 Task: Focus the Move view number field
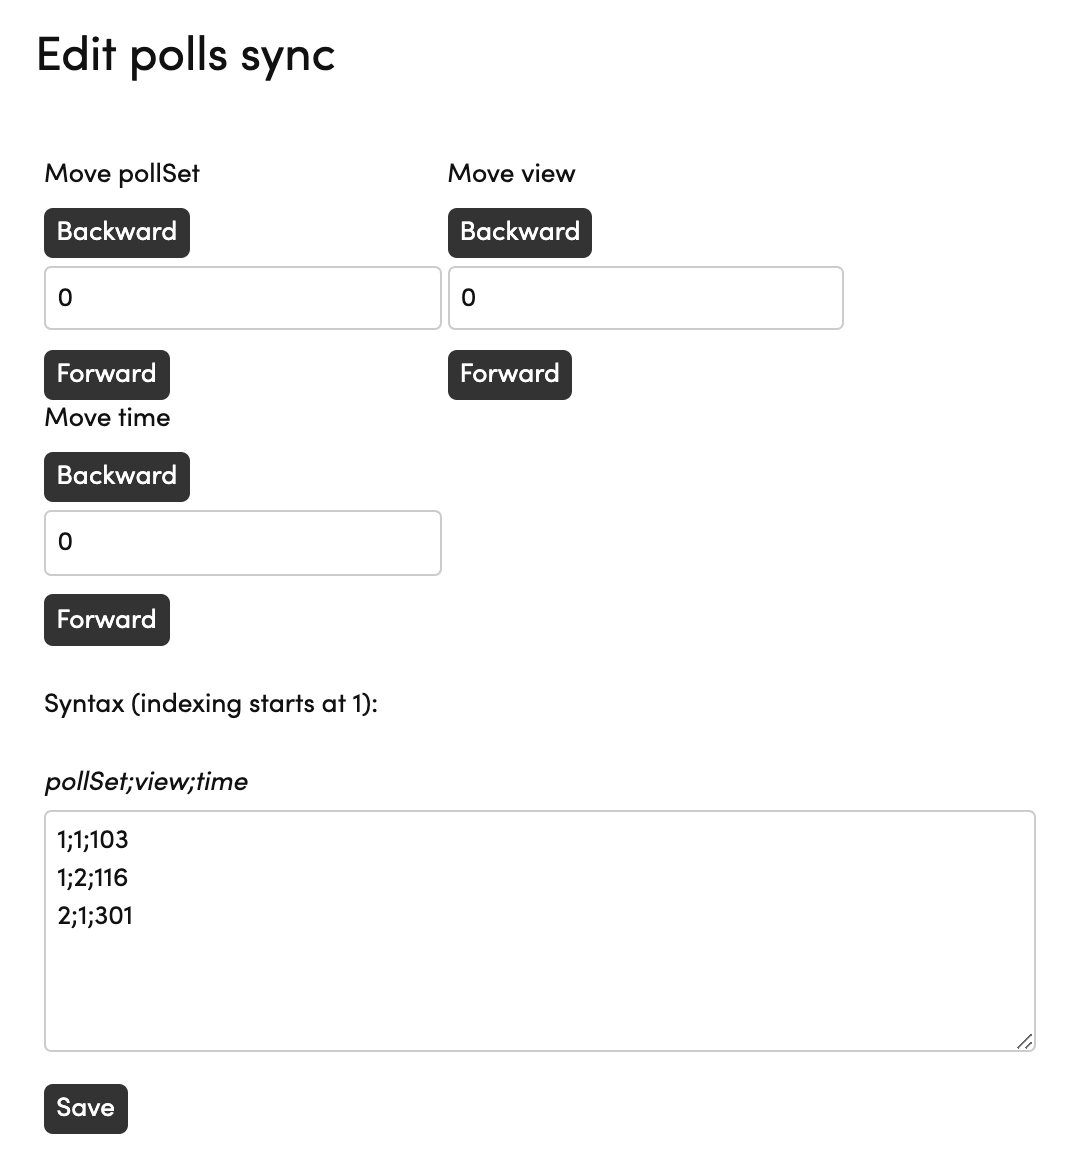[x=645, y=298]
